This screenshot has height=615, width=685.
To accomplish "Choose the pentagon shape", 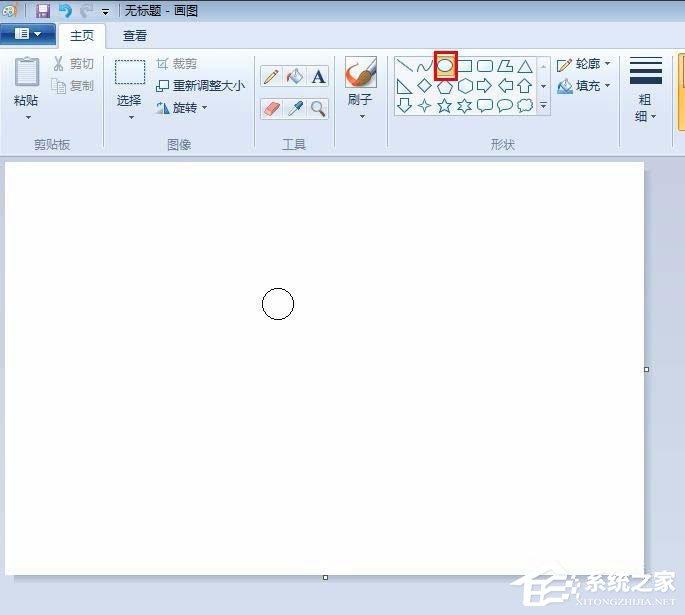I will tap(445, 86).
